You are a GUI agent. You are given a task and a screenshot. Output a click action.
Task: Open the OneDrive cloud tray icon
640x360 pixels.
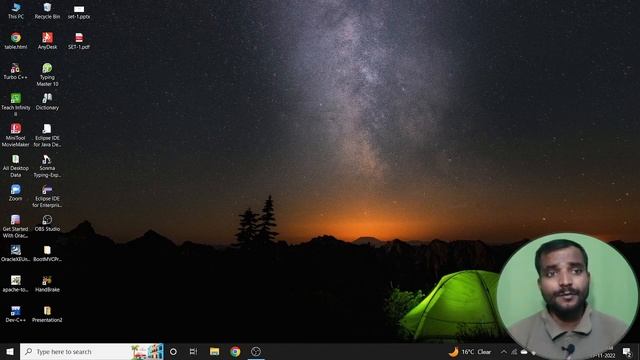click(524, 351)
